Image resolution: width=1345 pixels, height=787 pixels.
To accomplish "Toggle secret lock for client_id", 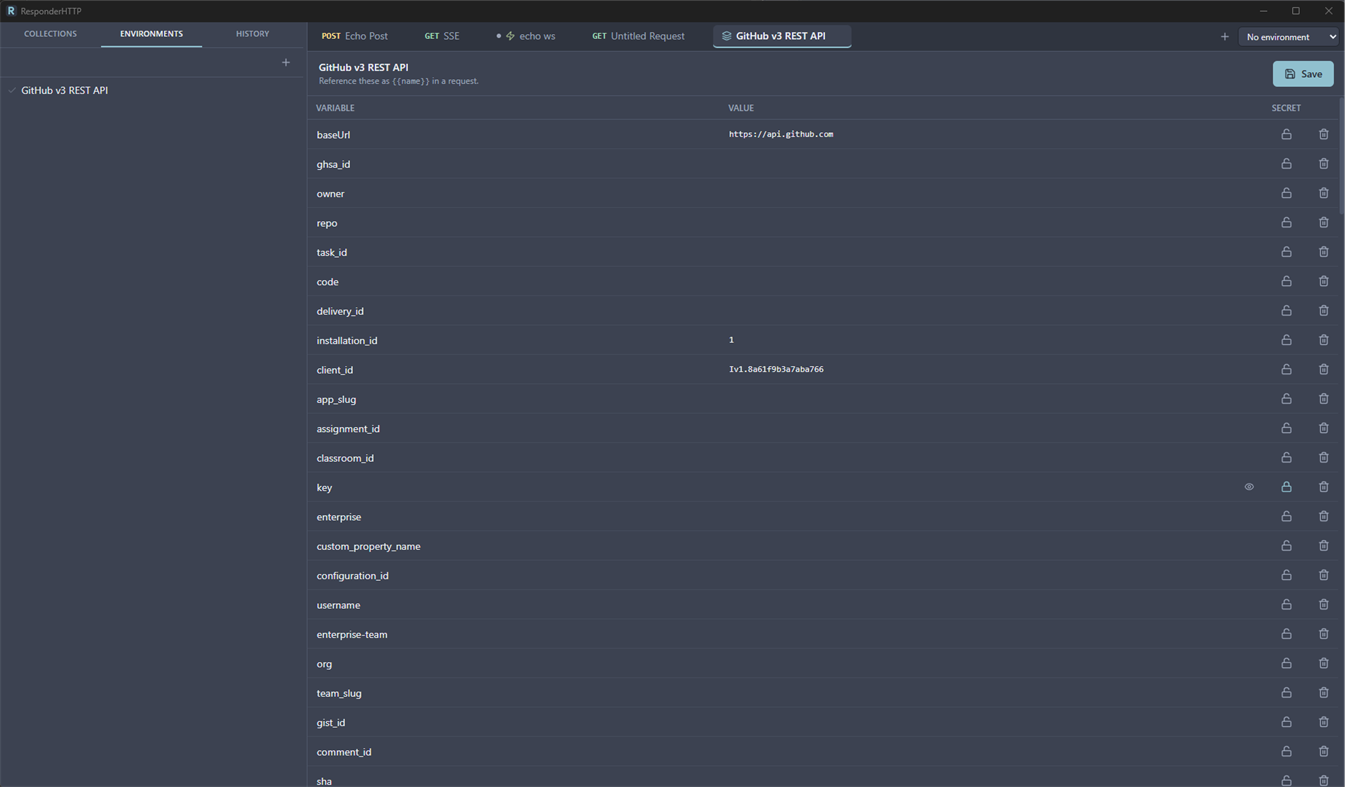I will coord(1286,369).
